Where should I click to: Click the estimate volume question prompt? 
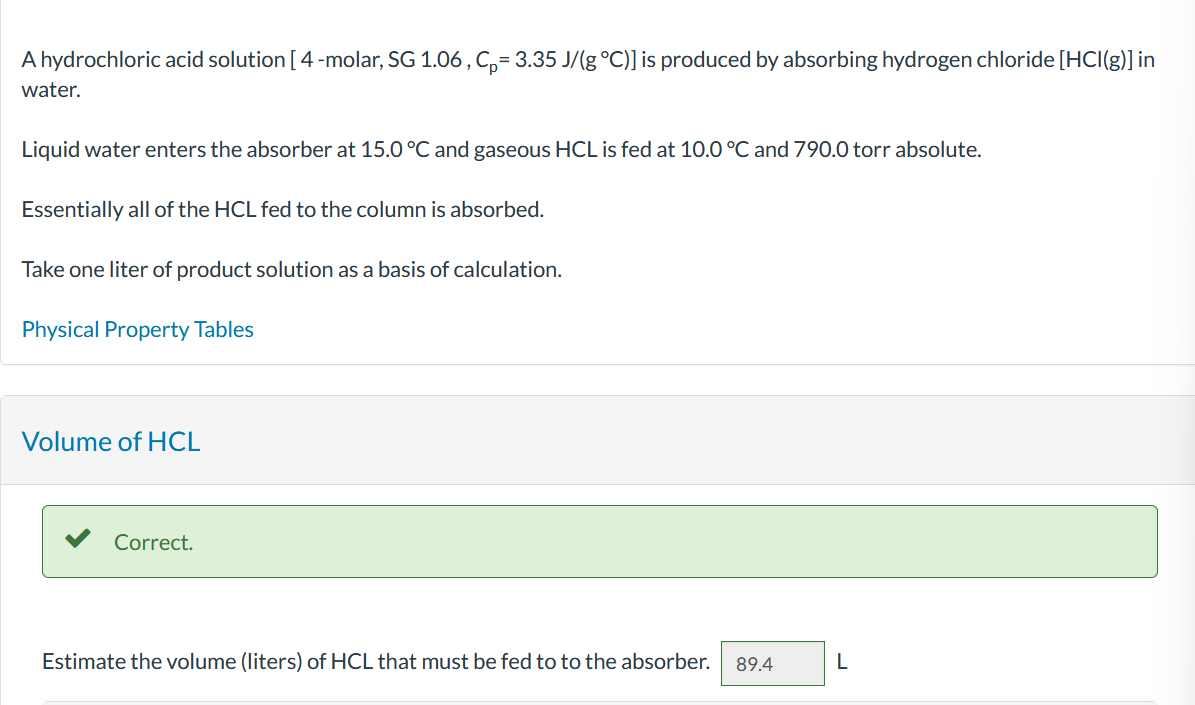point(375,661)
